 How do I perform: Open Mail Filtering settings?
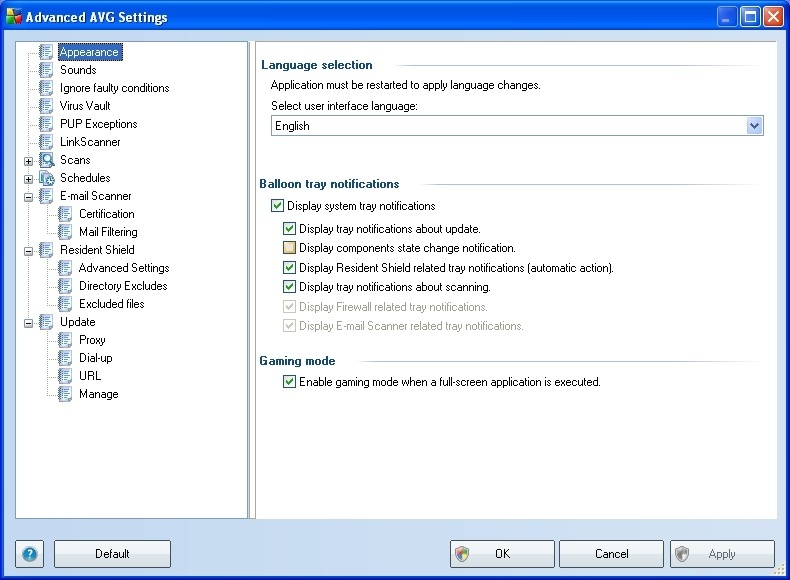(x=108, y=232)
